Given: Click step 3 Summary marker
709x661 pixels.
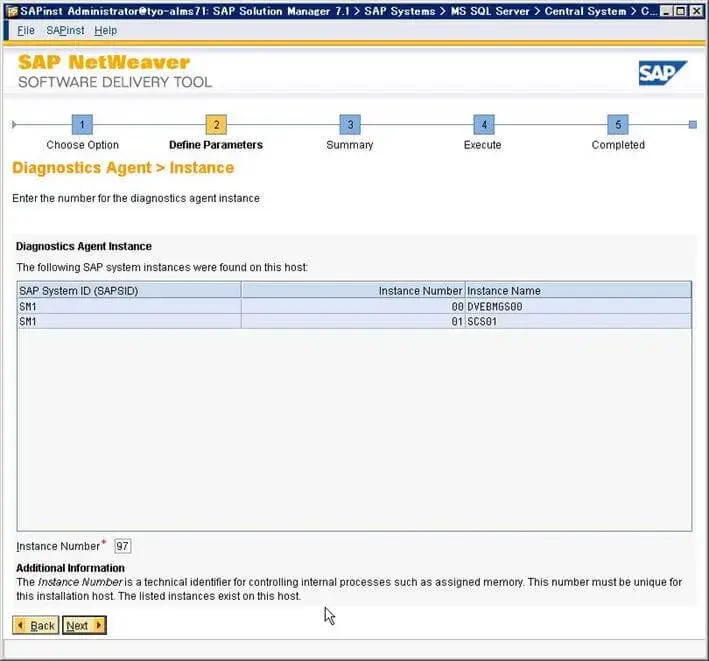Looking at the screenshot, I should [x=350, y=125].
